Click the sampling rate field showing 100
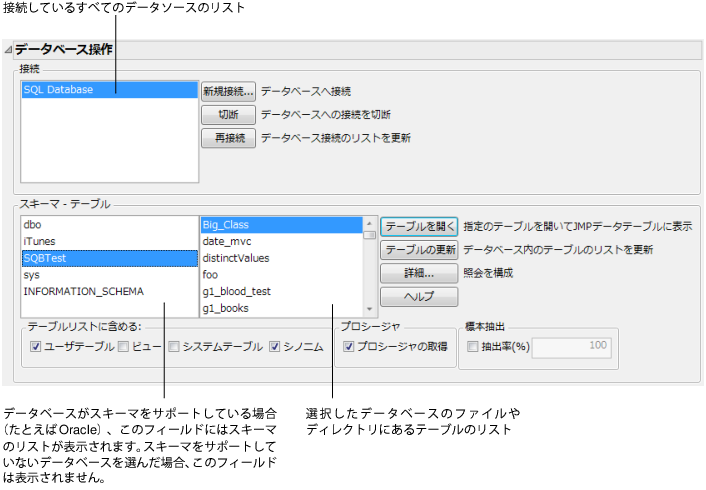706x490 pixels. click(x=571, y=348)
